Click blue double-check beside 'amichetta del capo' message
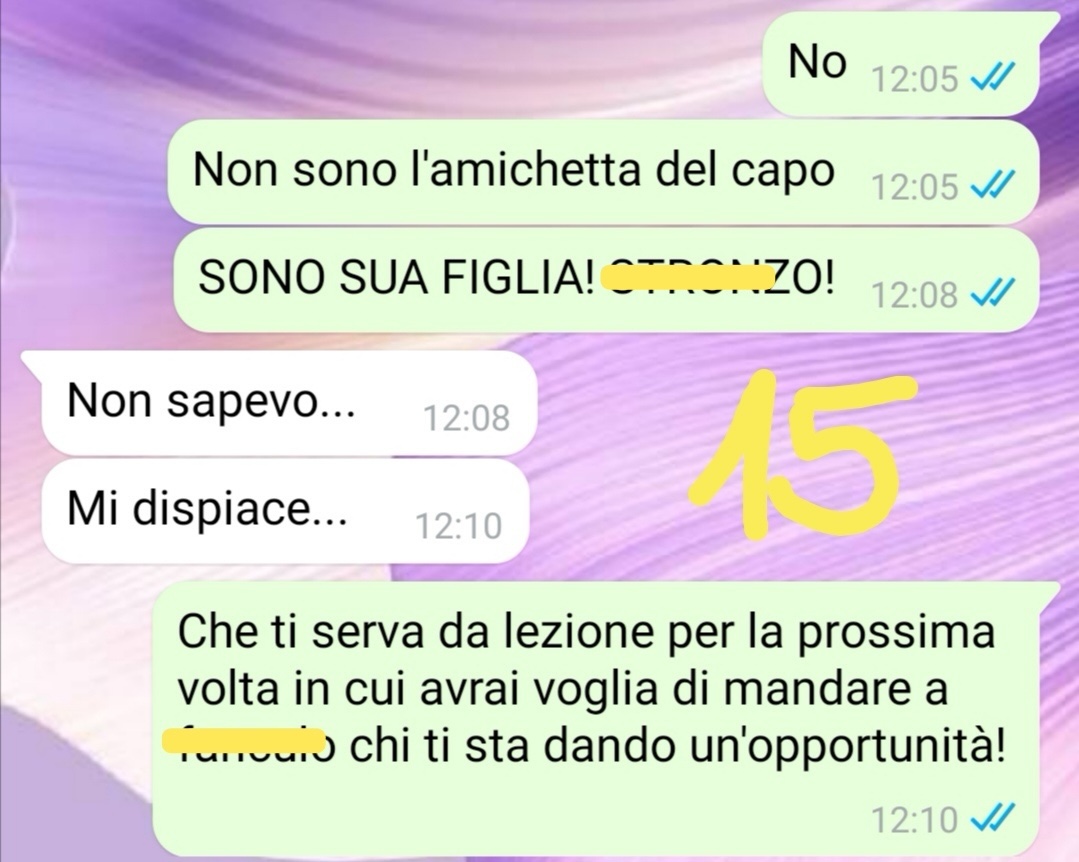 tap(992, 185)
